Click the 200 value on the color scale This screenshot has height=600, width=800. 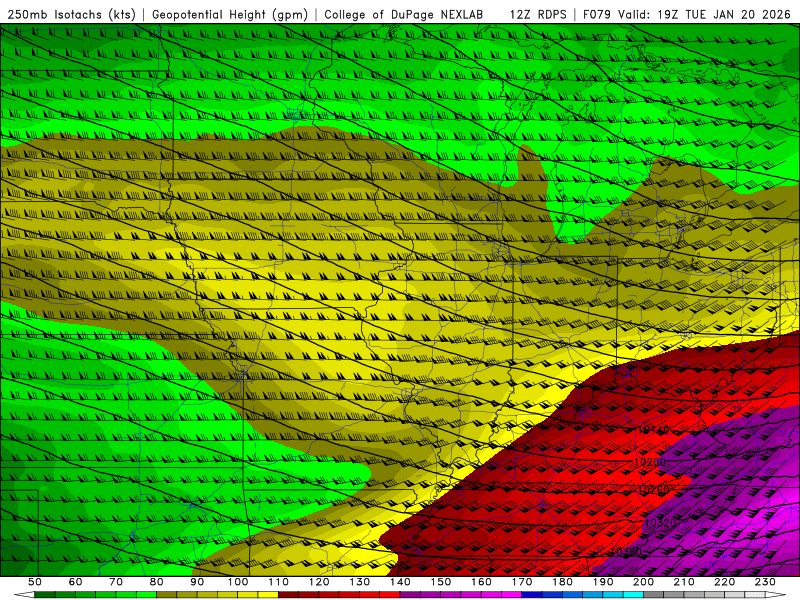pyautogui.click(x=643, y=582)
